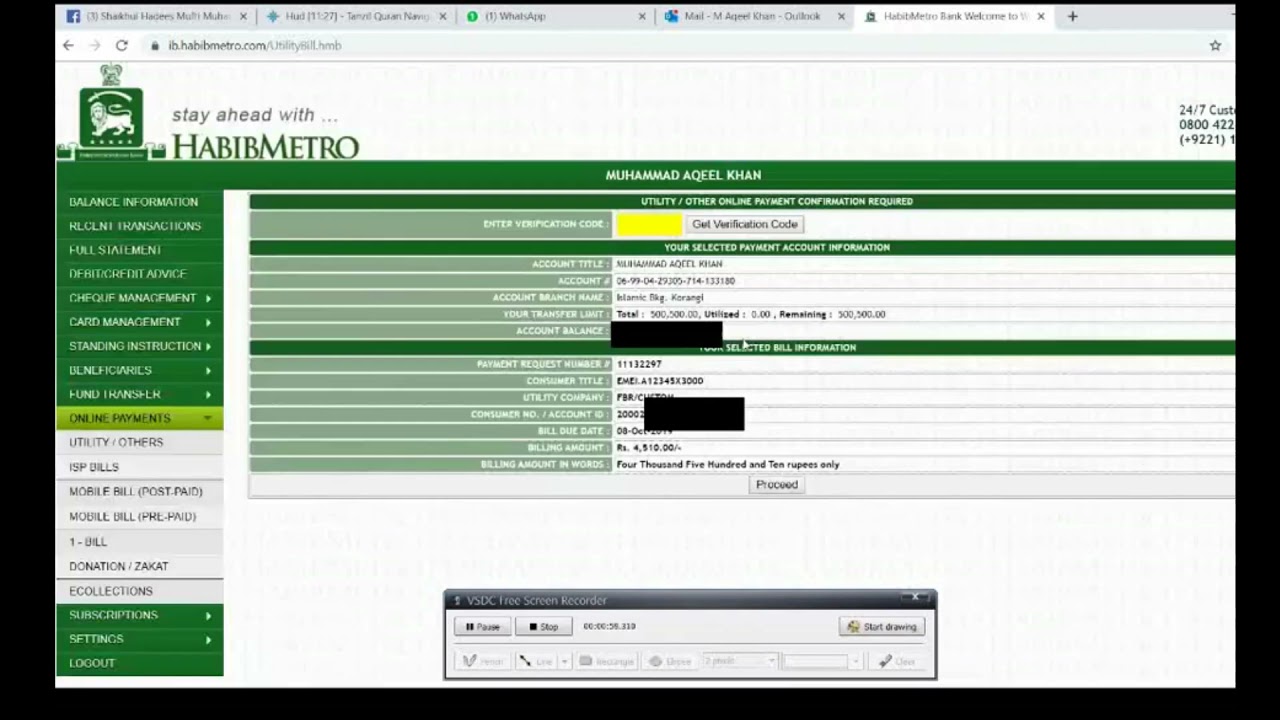1280x720 pixels.
Task: Close the Tanzil Quran Navigator tab
Action: point(443,16)
